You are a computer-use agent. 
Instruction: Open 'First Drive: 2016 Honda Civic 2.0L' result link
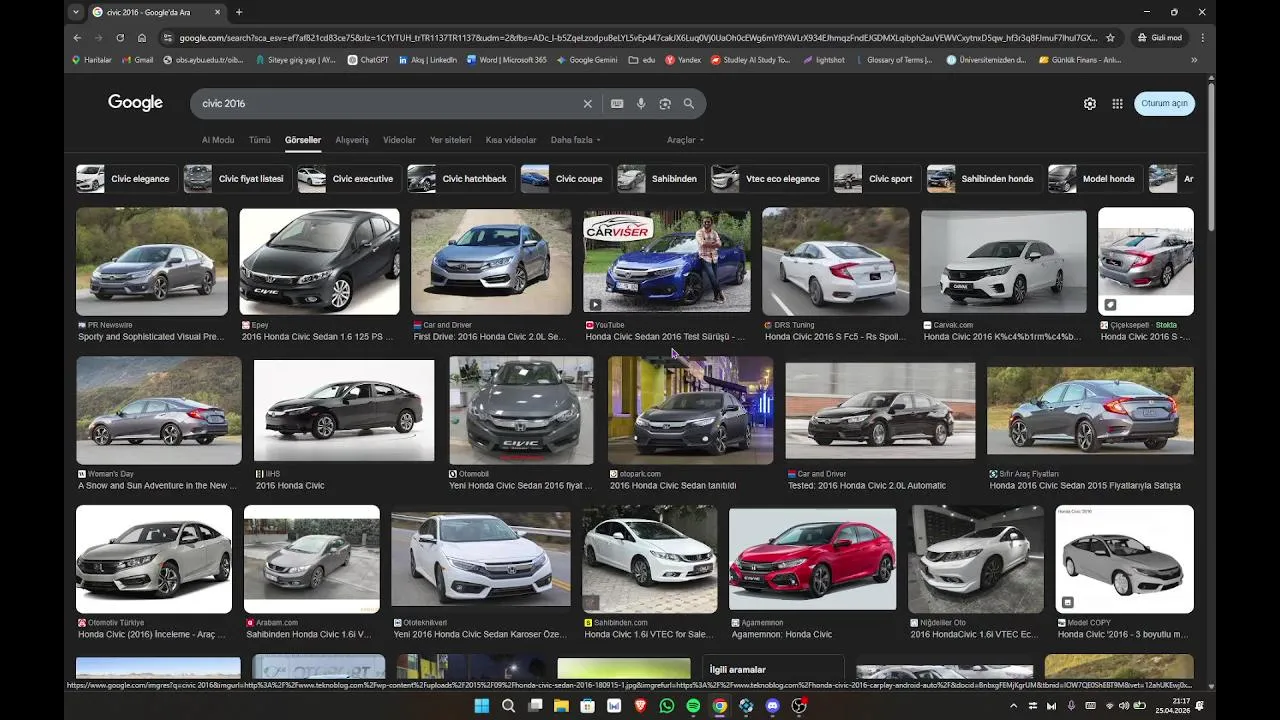coord(490,337)
